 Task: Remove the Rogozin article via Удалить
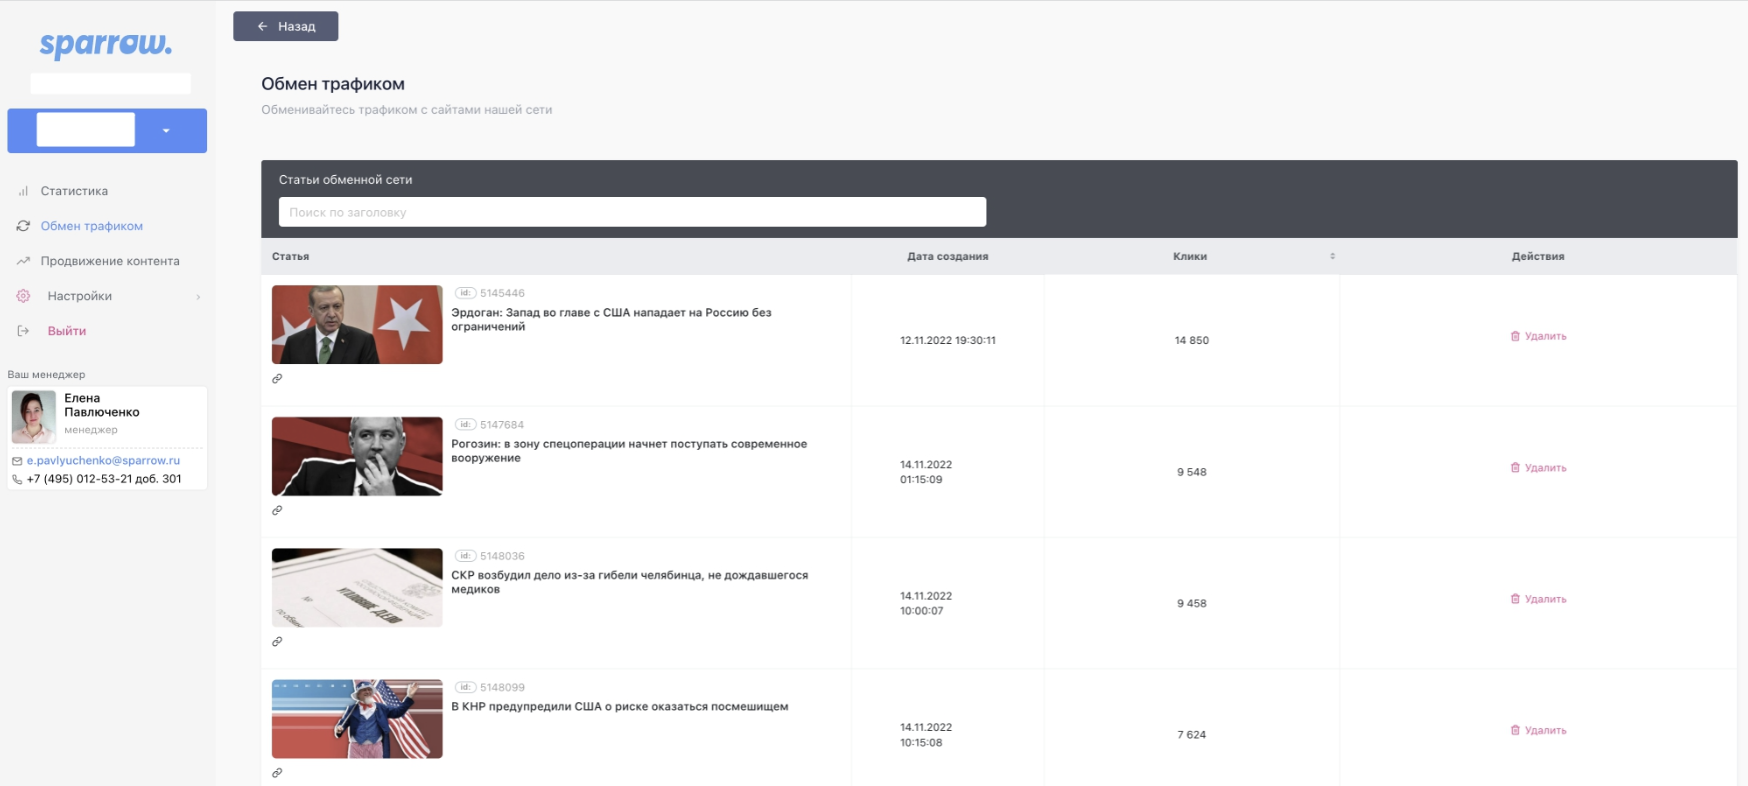coord(1538,468)
